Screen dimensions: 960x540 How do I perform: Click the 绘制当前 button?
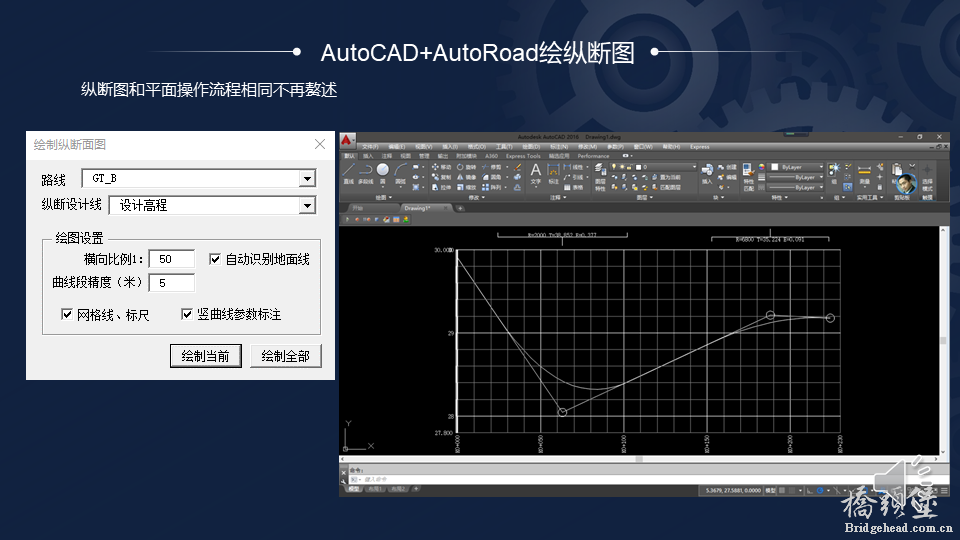coord(206,356)
